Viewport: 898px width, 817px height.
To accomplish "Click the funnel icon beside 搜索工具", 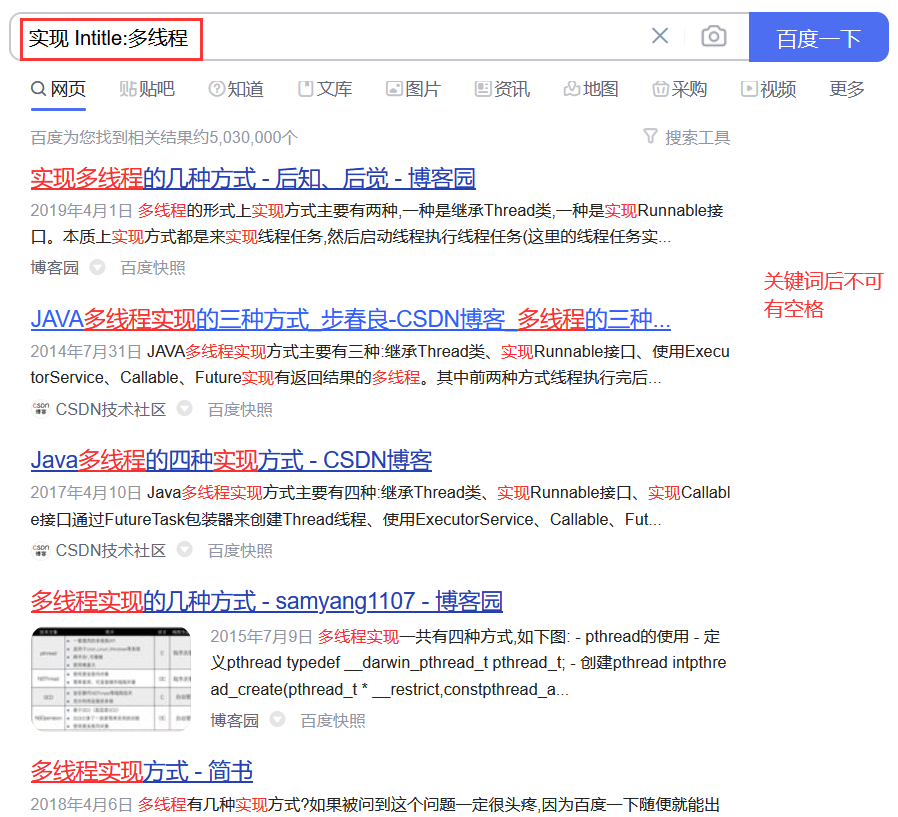I will coord(650,136).
